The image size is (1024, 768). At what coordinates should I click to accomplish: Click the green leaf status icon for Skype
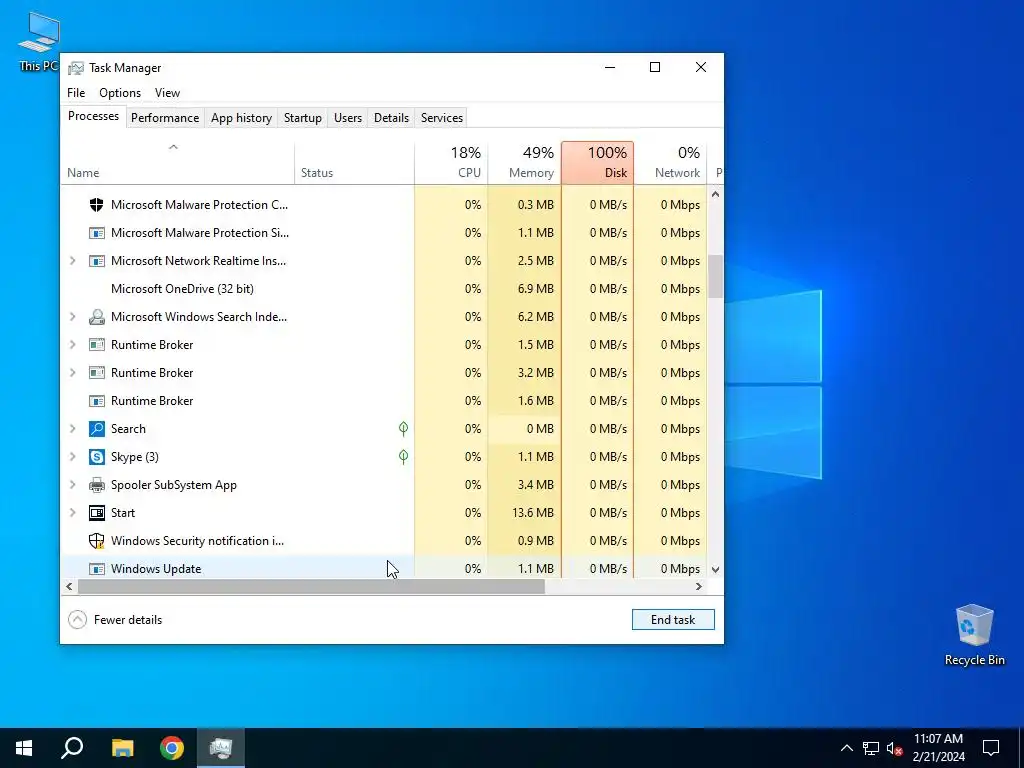coord(404,456)
